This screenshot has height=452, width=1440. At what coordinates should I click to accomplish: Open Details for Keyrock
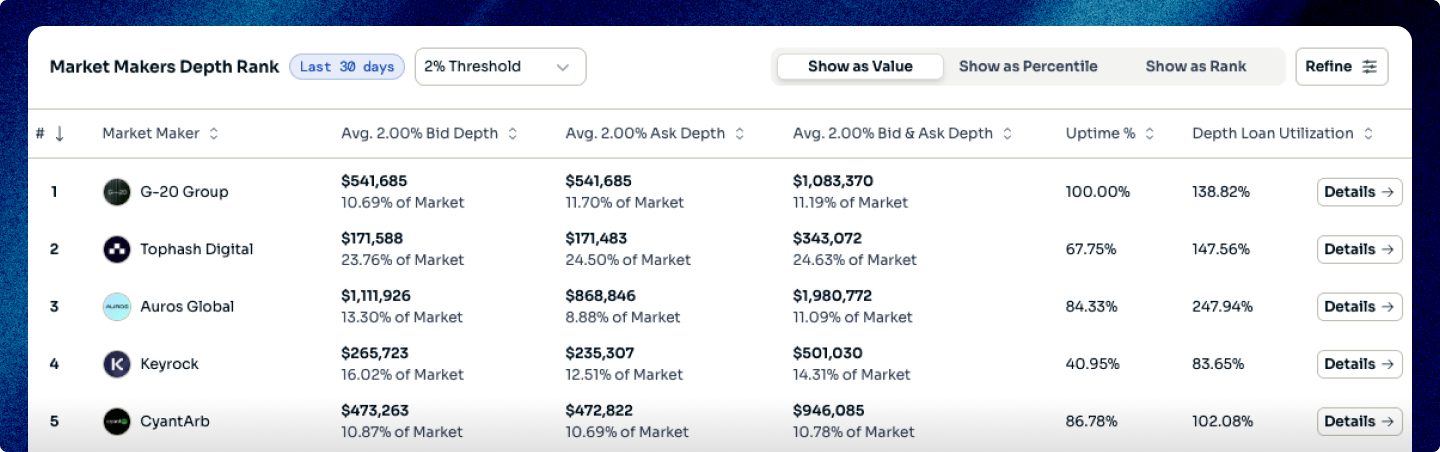(1359, 364)
